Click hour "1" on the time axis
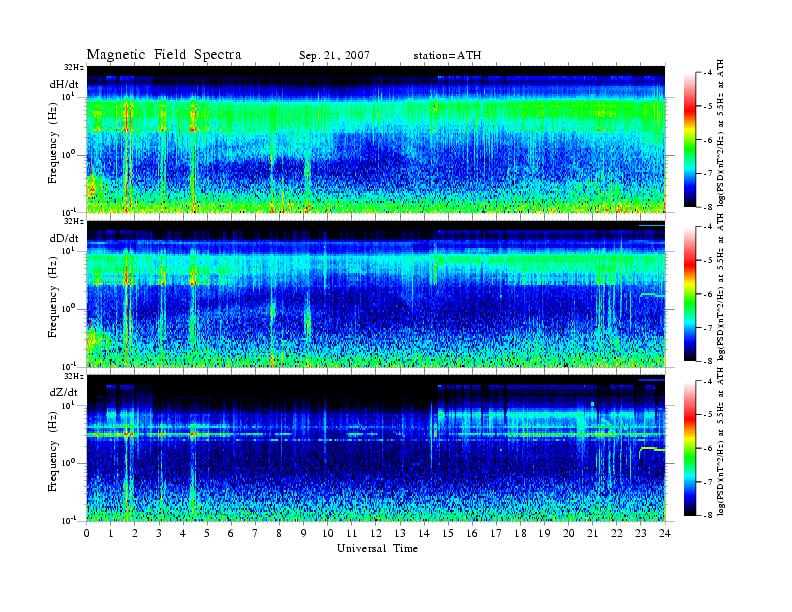 [111, 533]
